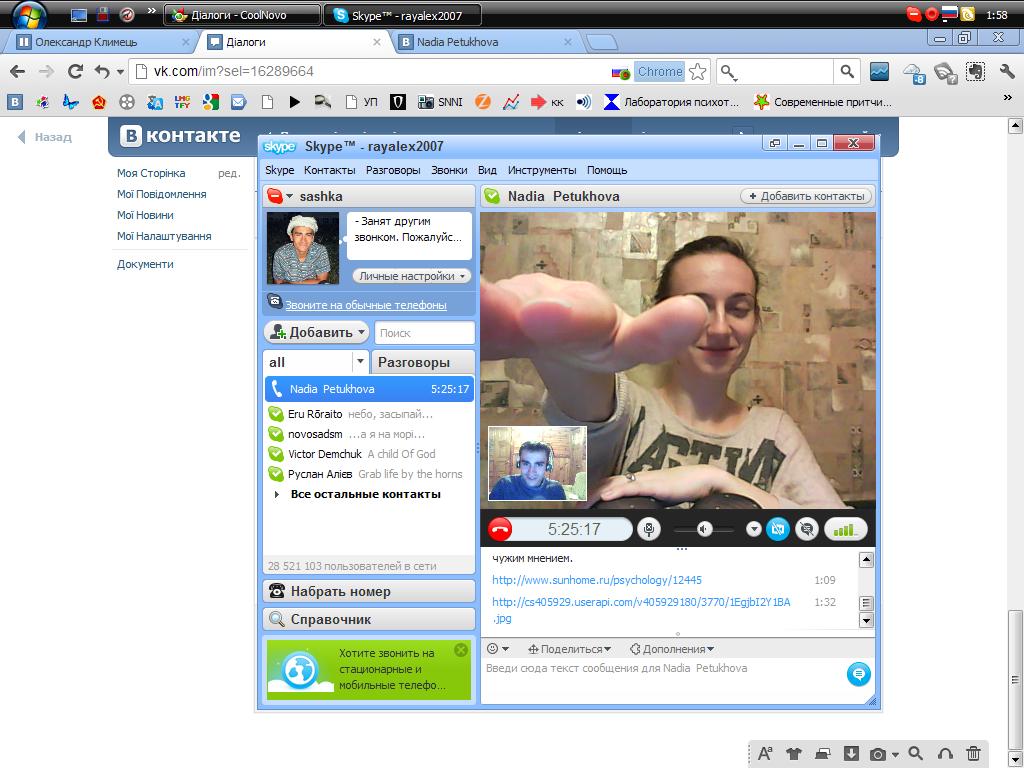Bookmark page with star icon

pos(697,71)
